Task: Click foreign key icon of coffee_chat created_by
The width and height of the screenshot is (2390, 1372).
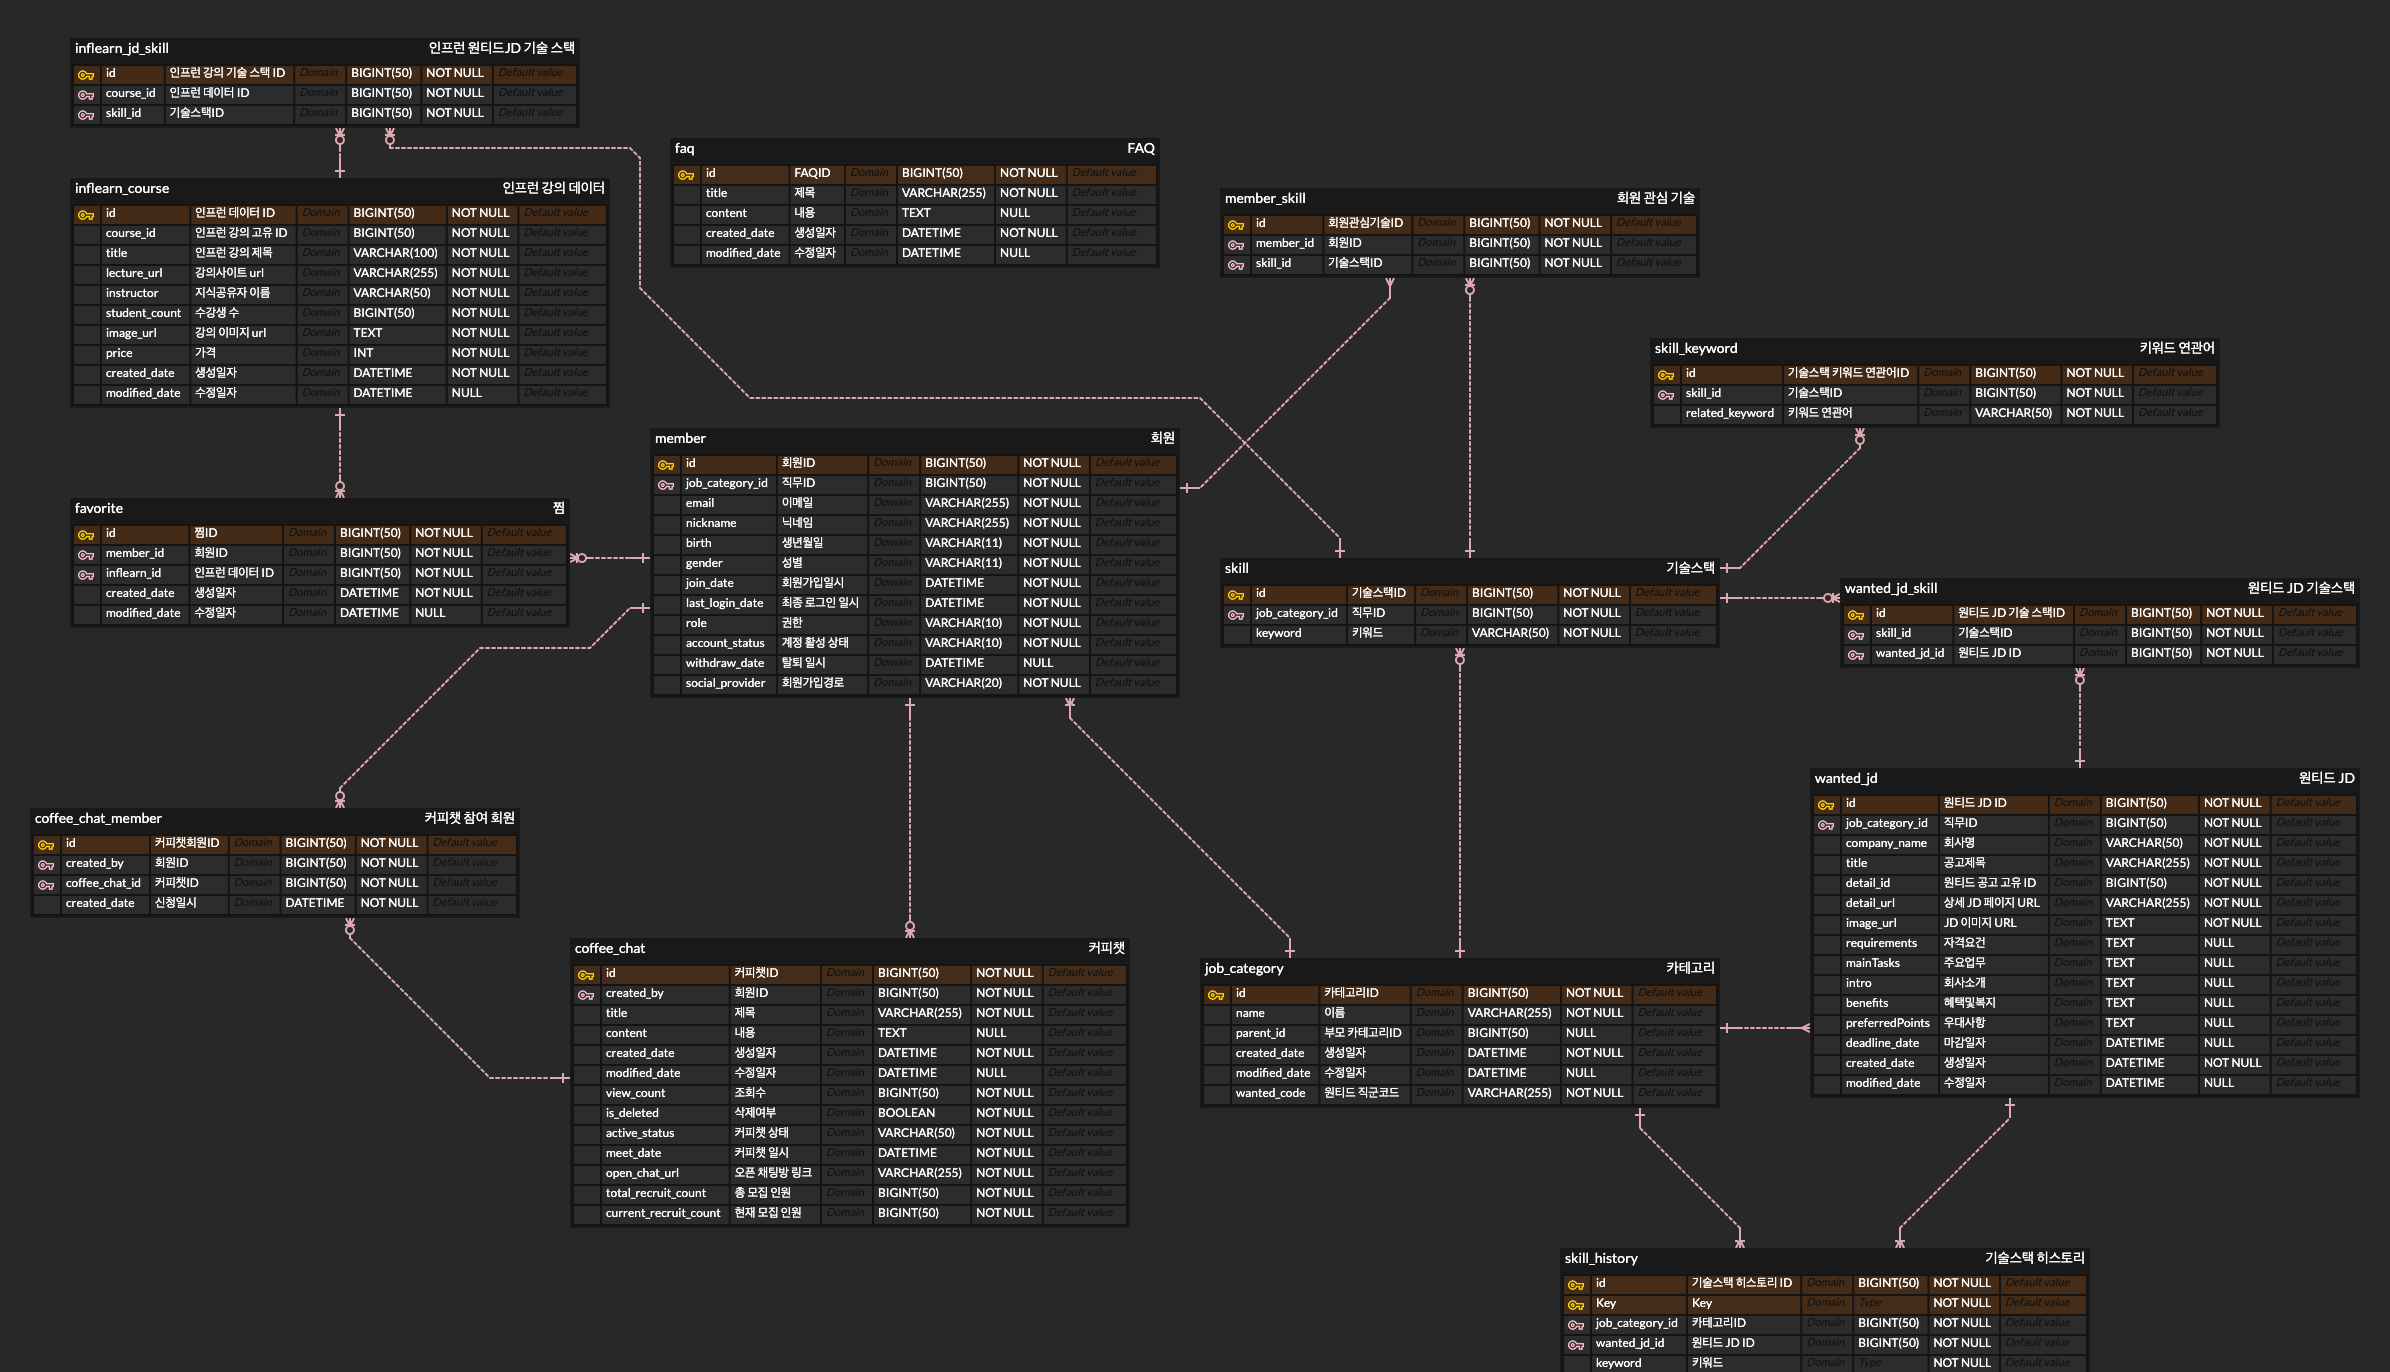Action: pyautogui.click(x=586, y=994)
